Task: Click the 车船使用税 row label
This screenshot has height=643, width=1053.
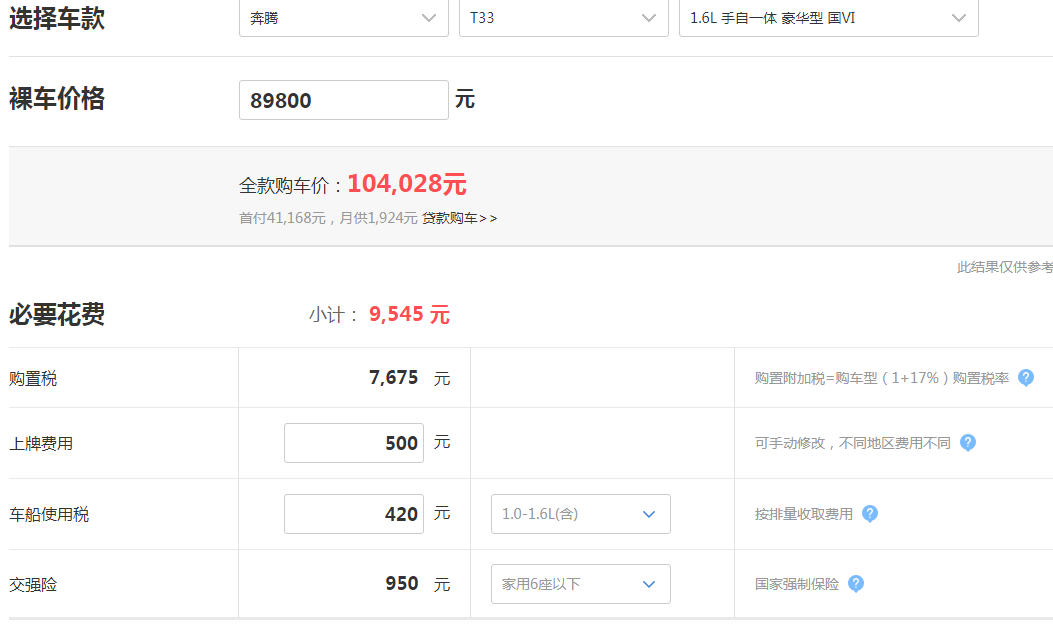Action: [49, 515]
